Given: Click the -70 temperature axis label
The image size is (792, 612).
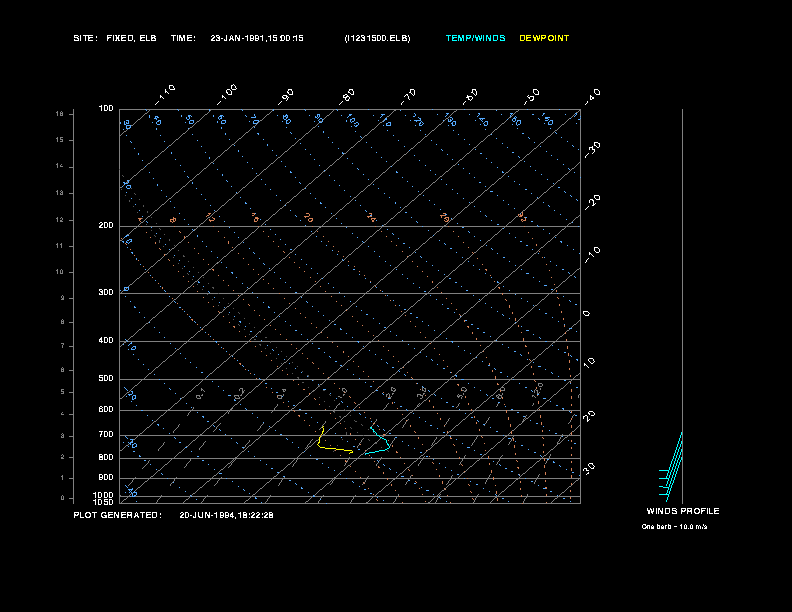Looking at the screenshot, I should [x=409, y=97].
